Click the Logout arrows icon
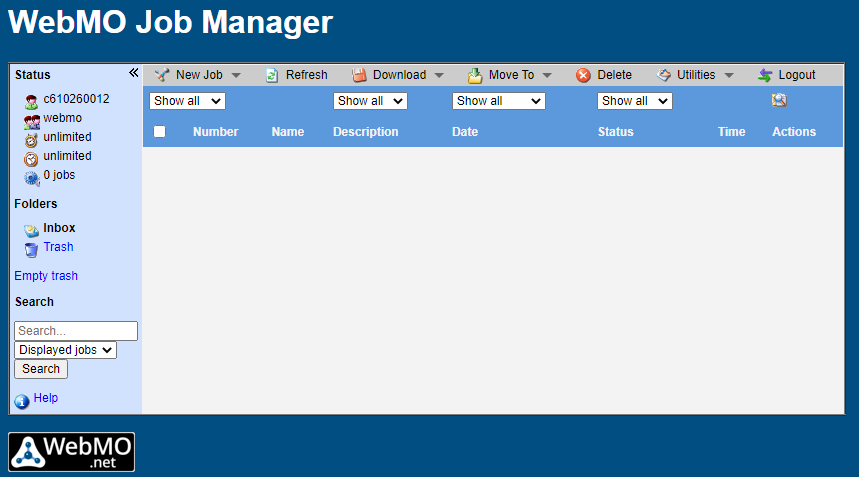Screen dimensions: 859x477 coord(765,75)
